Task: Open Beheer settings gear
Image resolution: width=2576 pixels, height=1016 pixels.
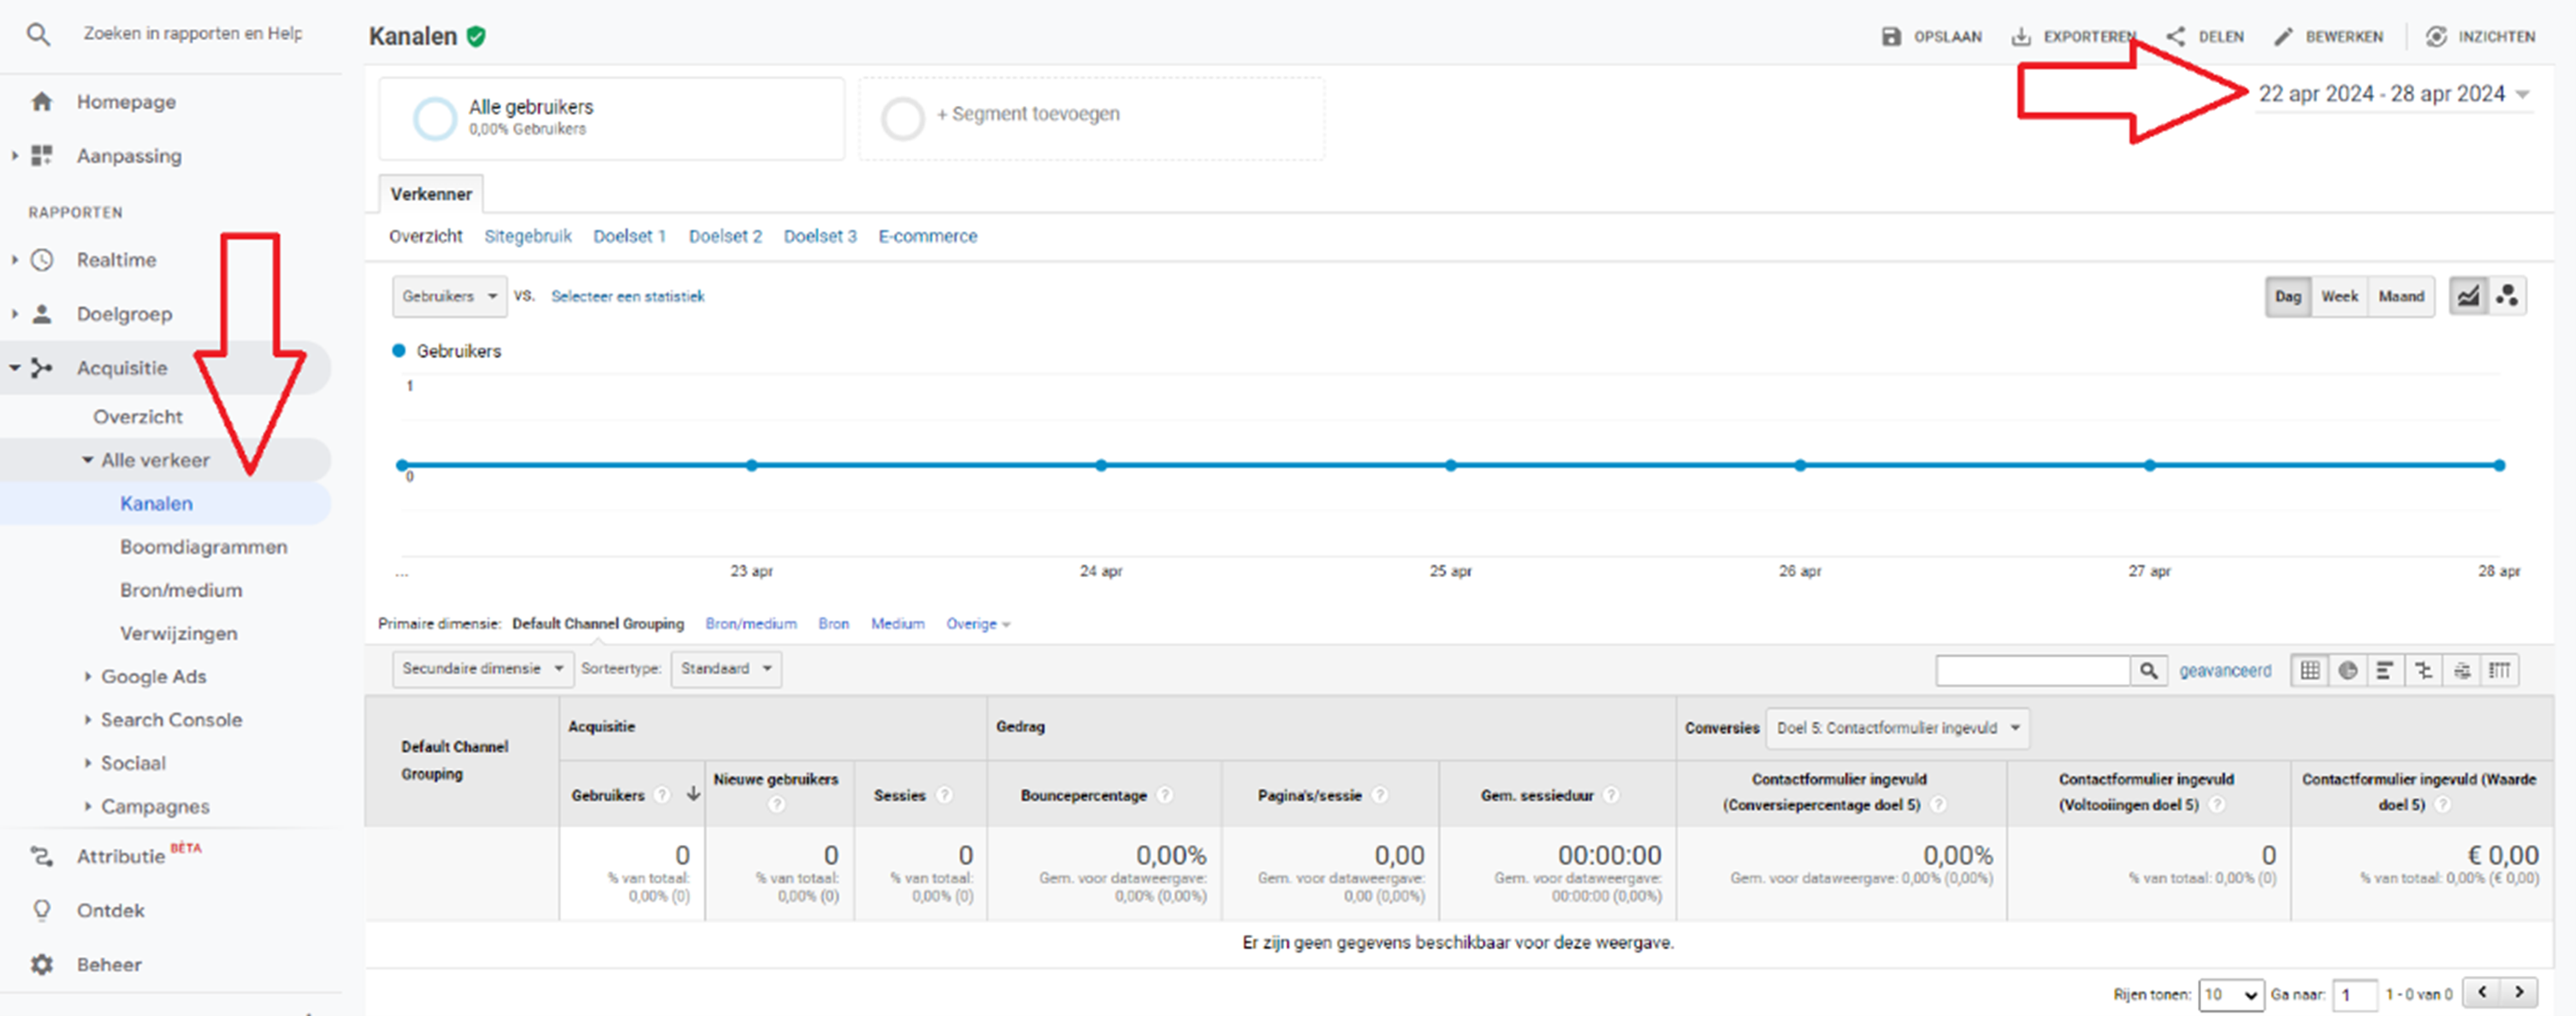Action: [41, 964]
